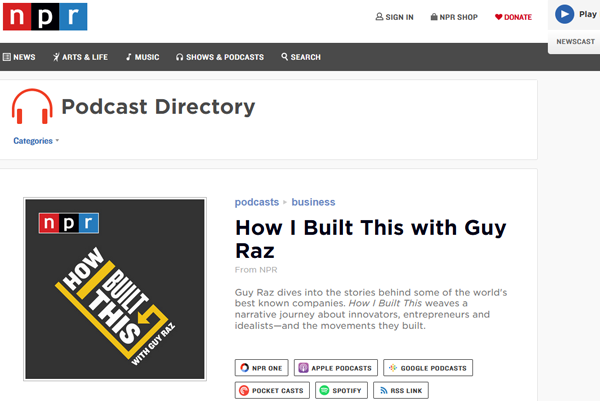Click the NPR ONE button label
The width and height of the screenshot is (600, 401).
coord(267,368)
